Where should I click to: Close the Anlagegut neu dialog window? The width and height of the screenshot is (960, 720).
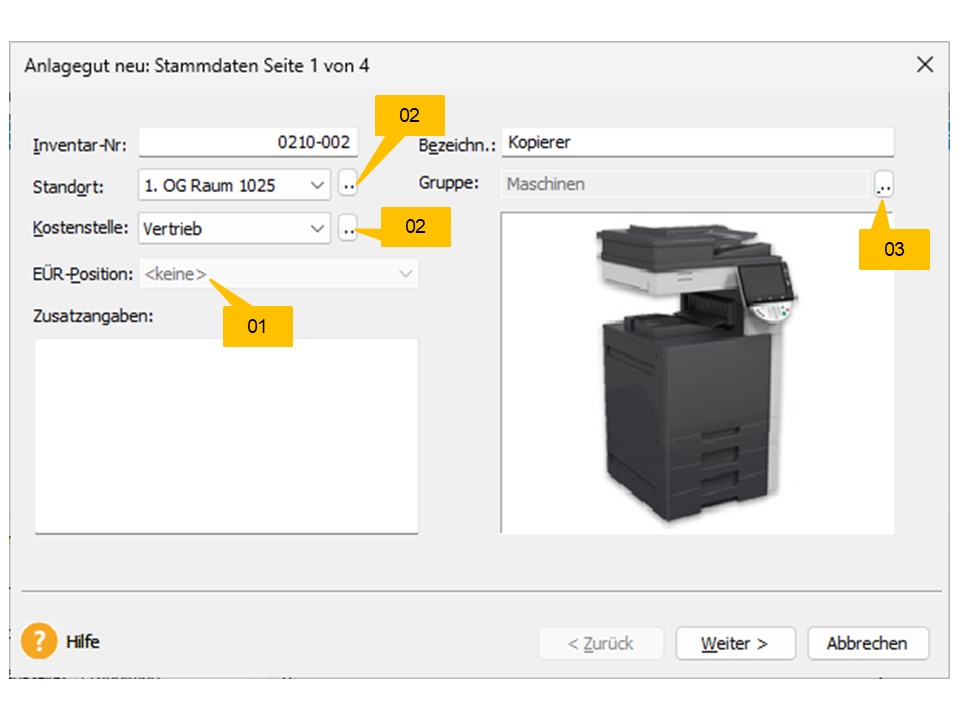[925, 65]
